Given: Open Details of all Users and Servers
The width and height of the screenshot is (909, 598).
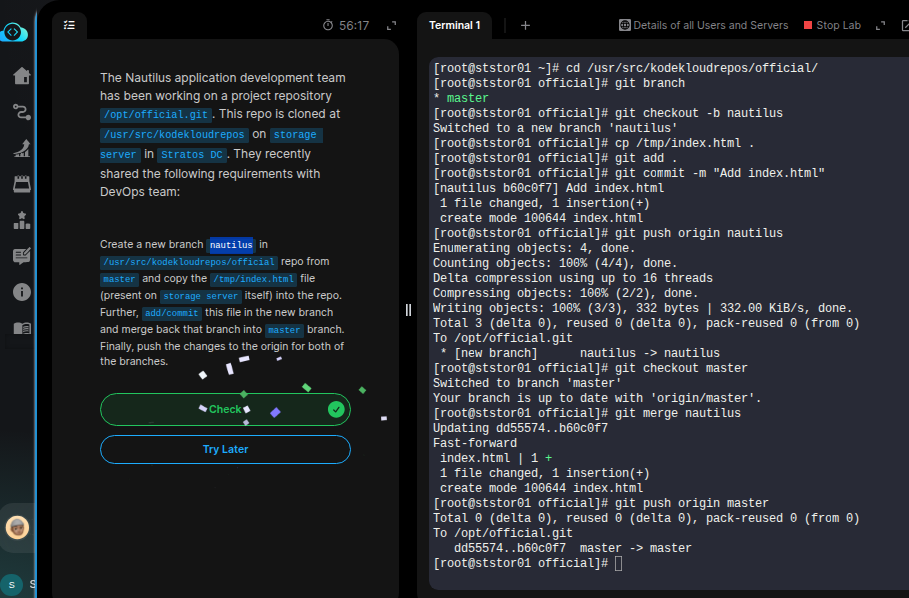Looking at the screenshot, I should click(703, 25).
